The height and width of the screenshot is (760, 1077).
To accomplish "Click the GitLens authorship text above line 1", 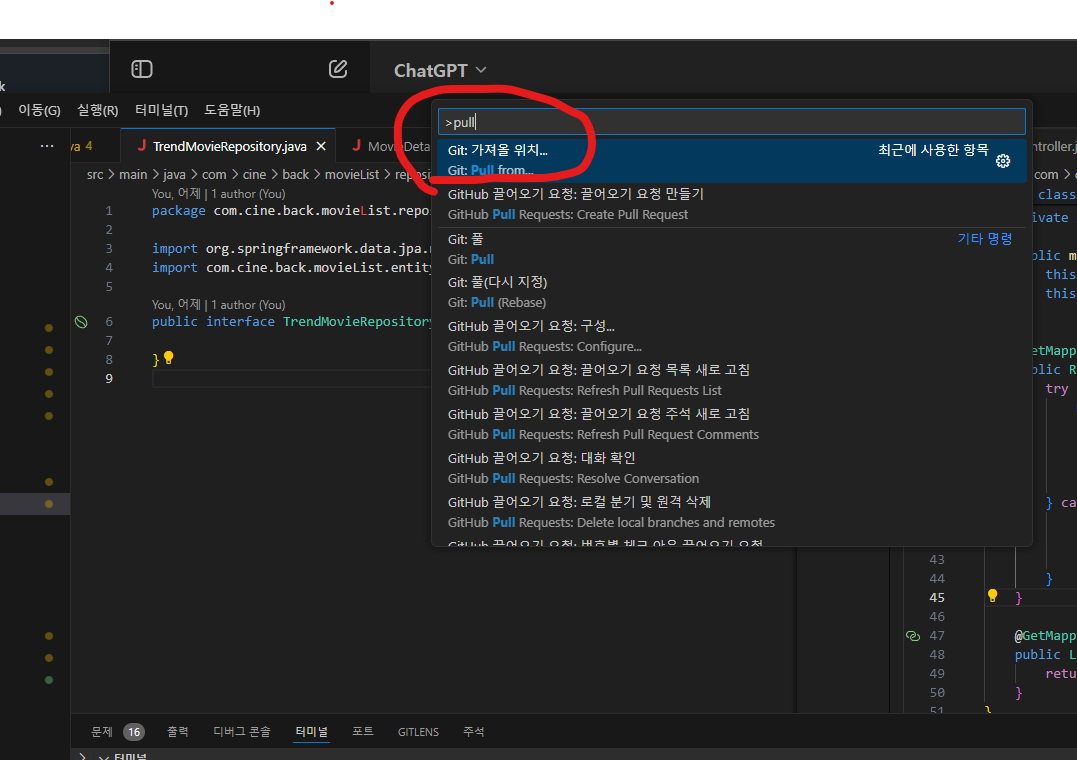I will pyautogui.click(x=218, y=194).
